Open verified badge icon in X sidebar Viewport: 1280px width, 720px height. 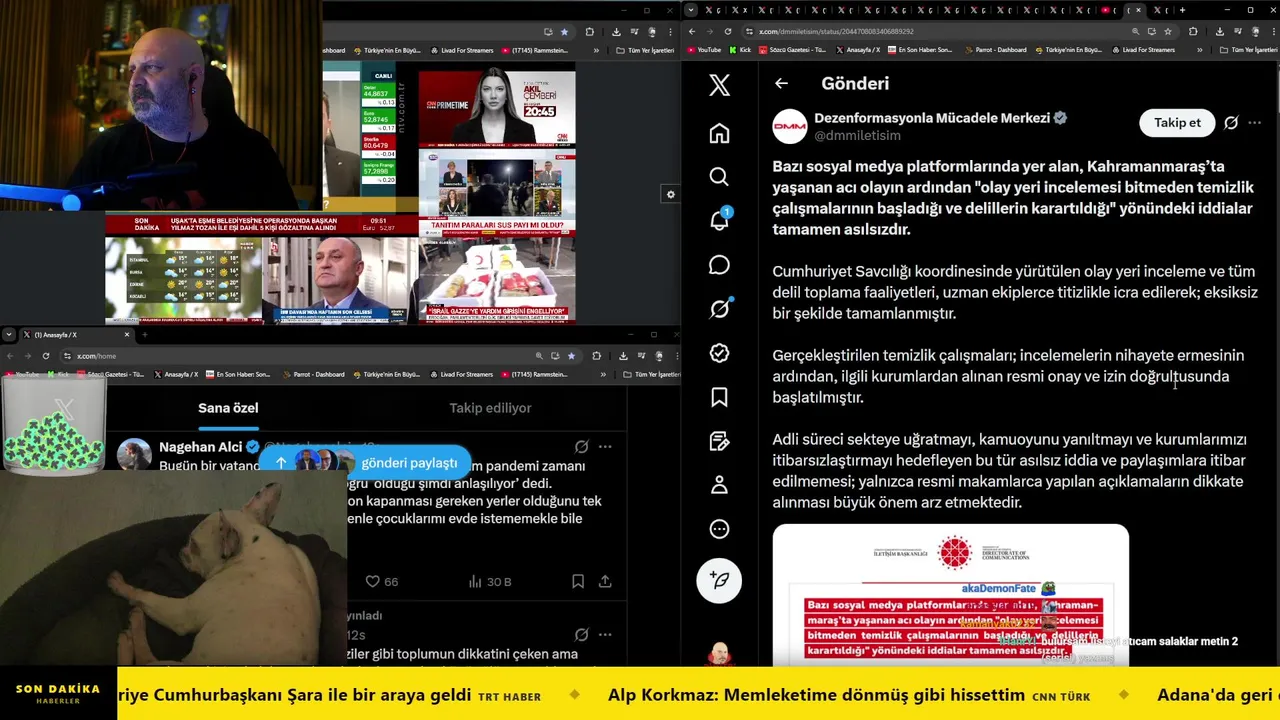pyautogui.click(x=719, y=353)
